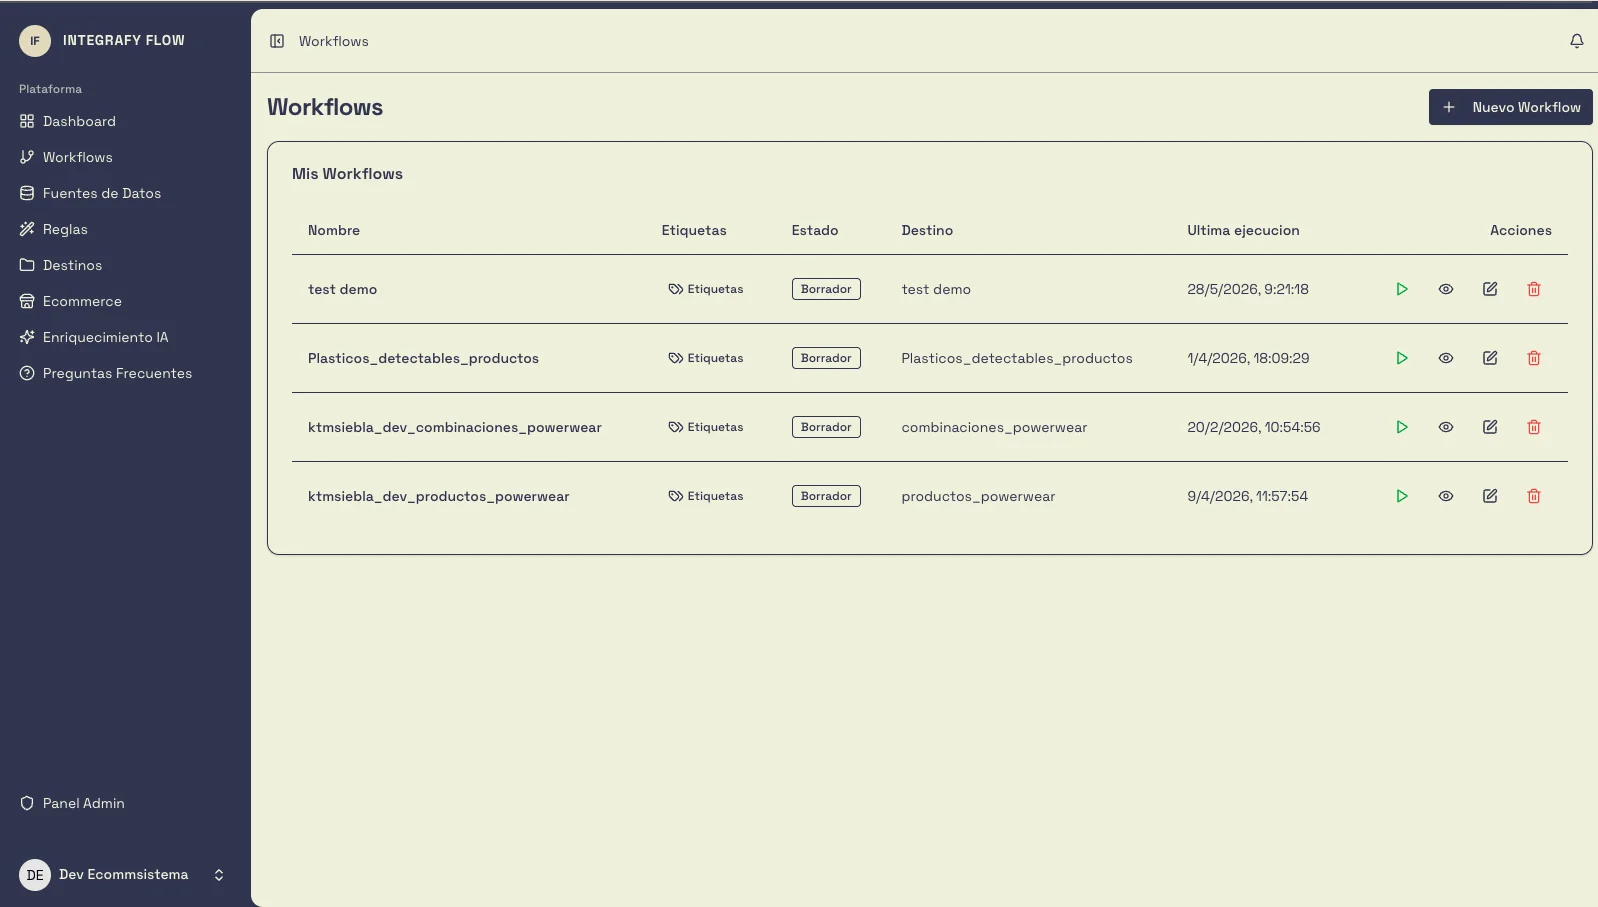This screenshot has width=1598, height=907.
Task: Edit the test demo workflow
Action: point(1490,289)
